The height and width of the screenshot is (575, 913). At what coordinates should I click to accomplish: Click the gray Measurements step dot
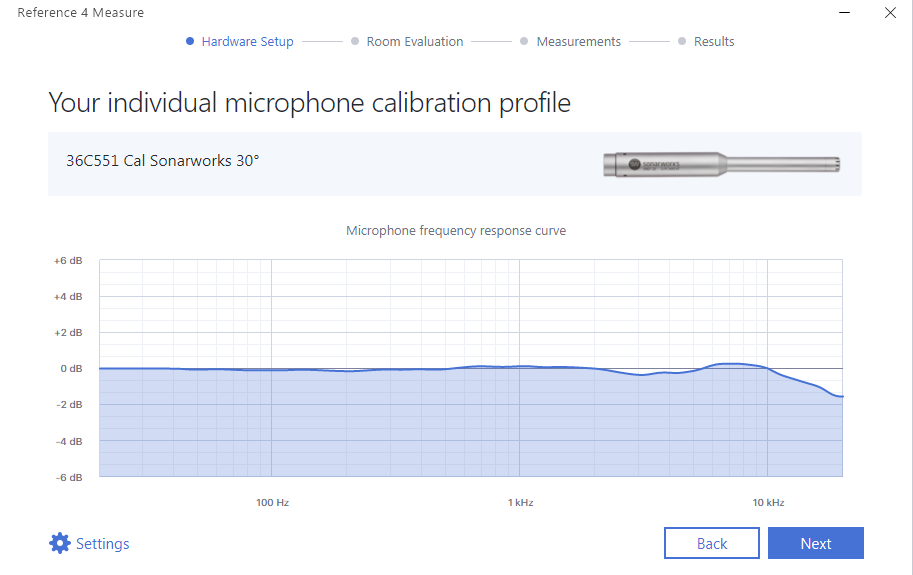pos(524,42)
